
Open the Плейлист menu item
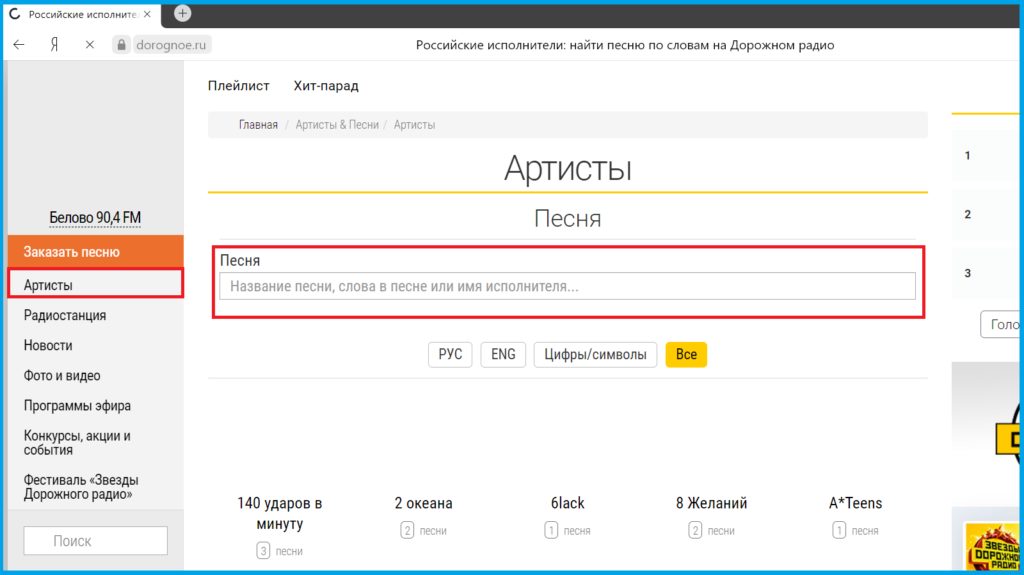pos(238,86)
